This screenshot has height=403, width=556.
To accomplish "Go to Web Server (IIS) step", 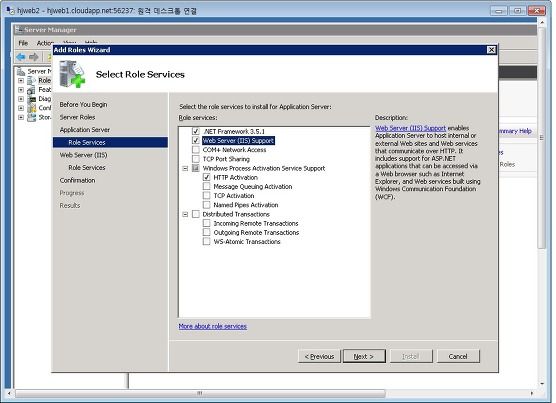I will 83,155.
